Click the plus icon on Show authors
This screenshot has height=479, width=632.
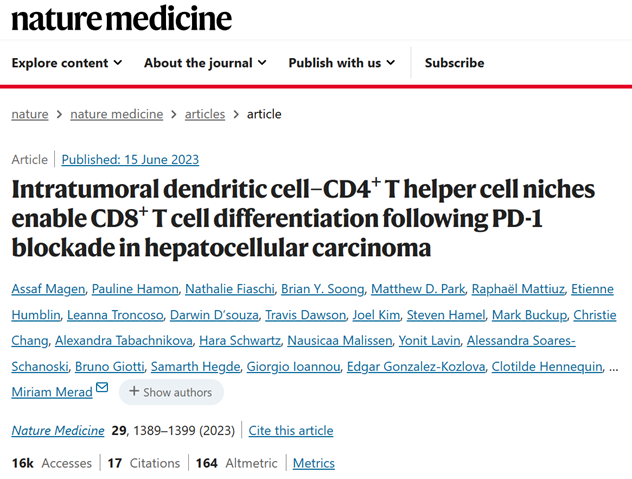tap(134, 391)
